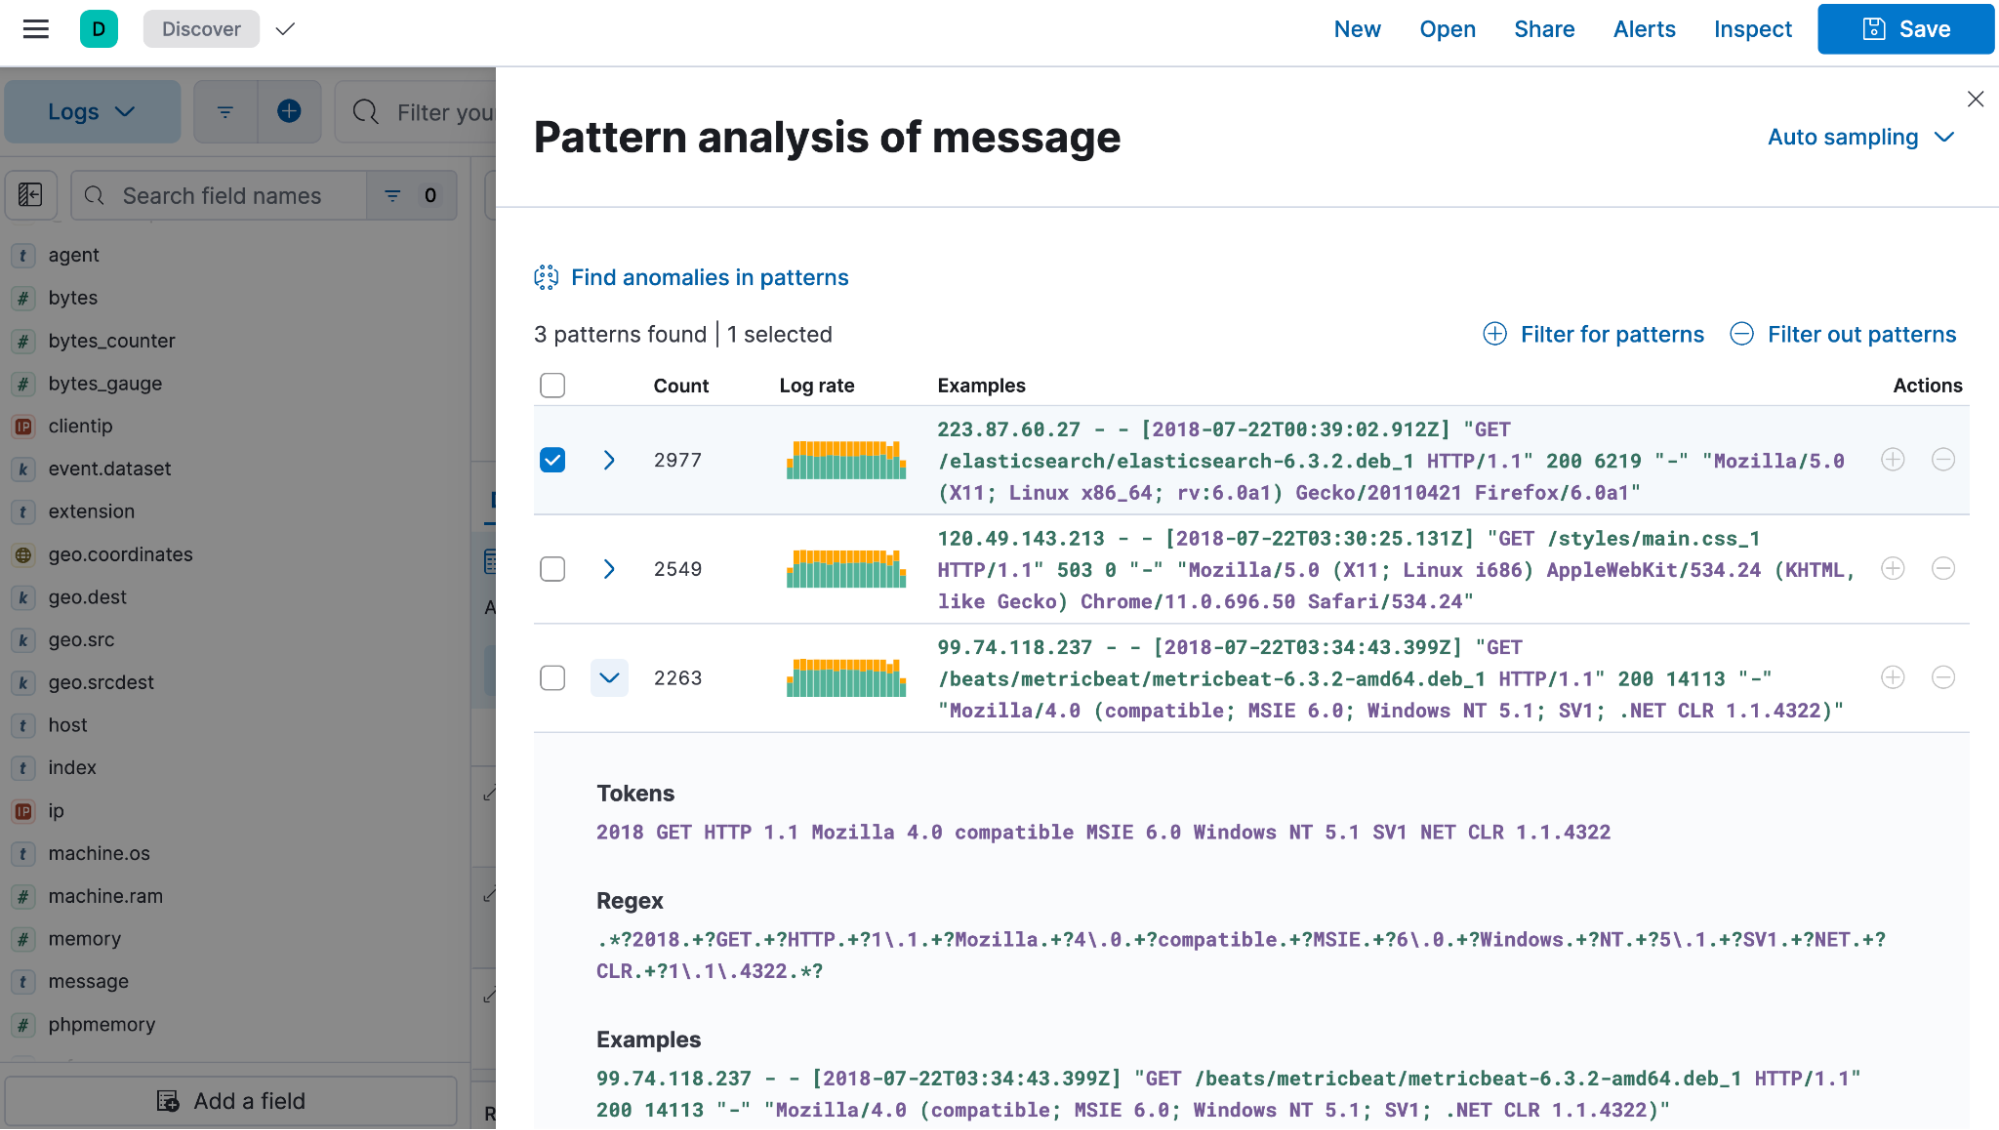Open the Auto sampling dropdown
Screen dimensions: 1999x1130
click(x=1860, y=137)
